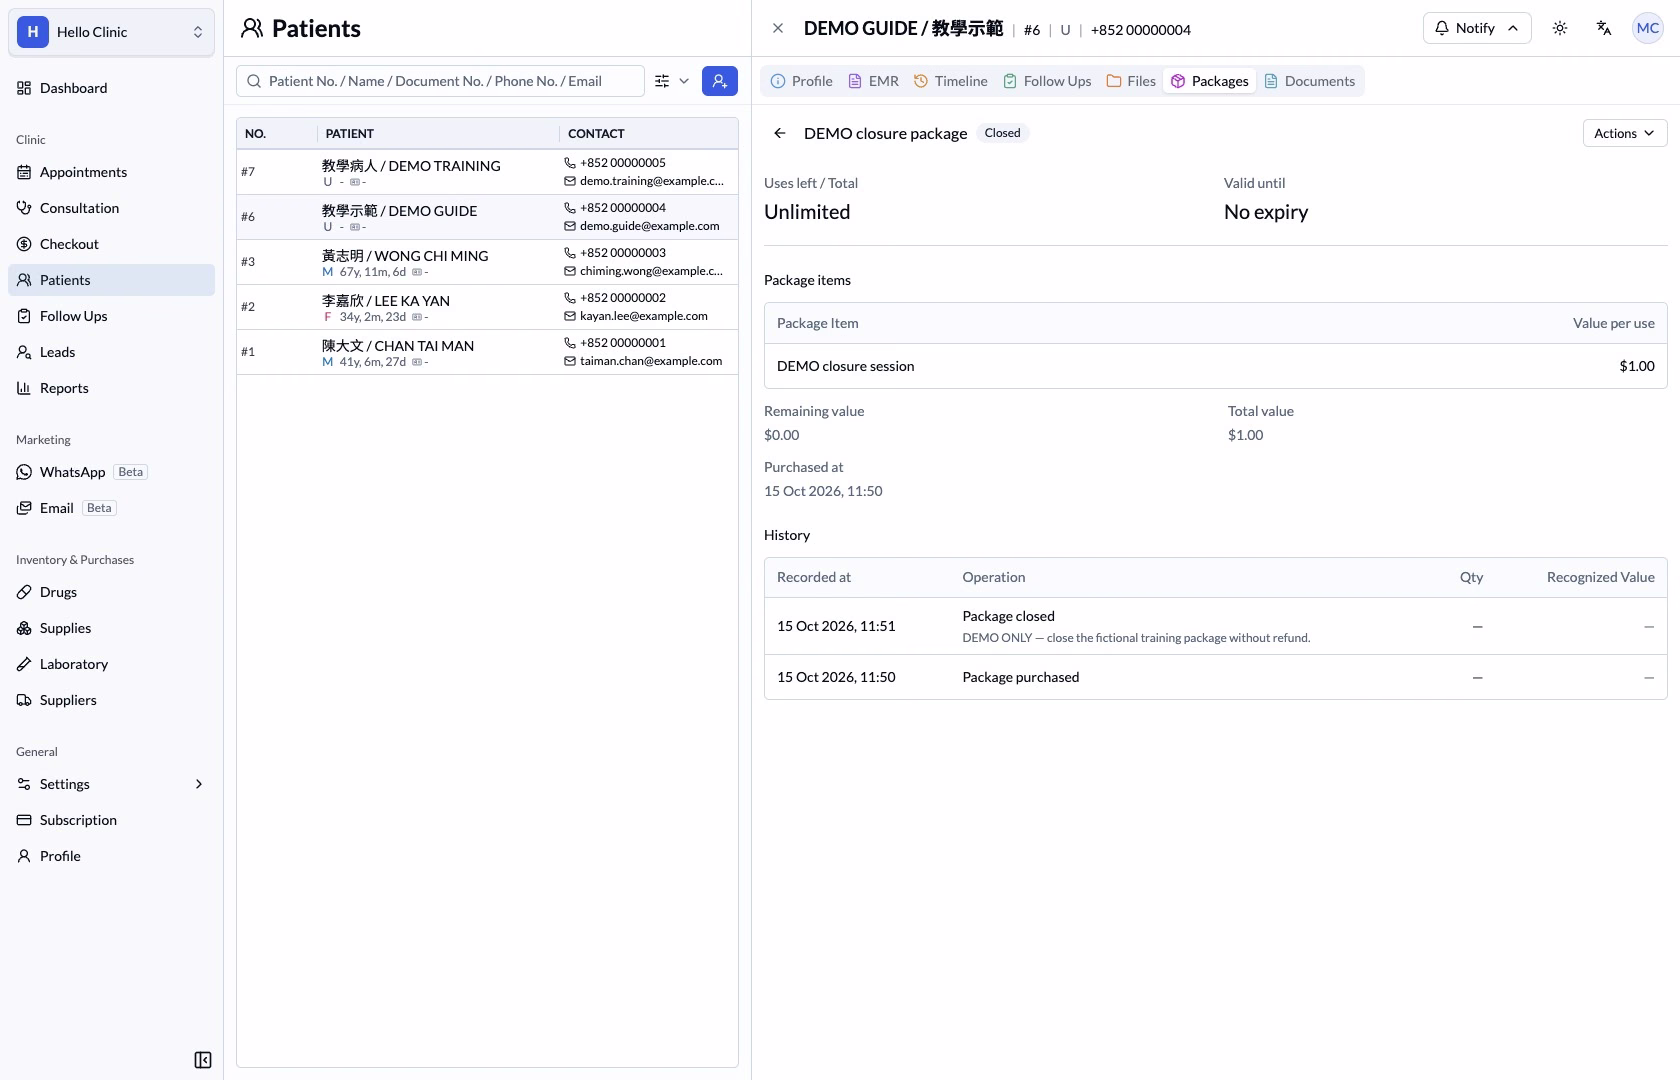Select patient row DEMO TRAINING
This screenshot has width=1680, height=1080.
pyautogui.click(x=487, y=172)
